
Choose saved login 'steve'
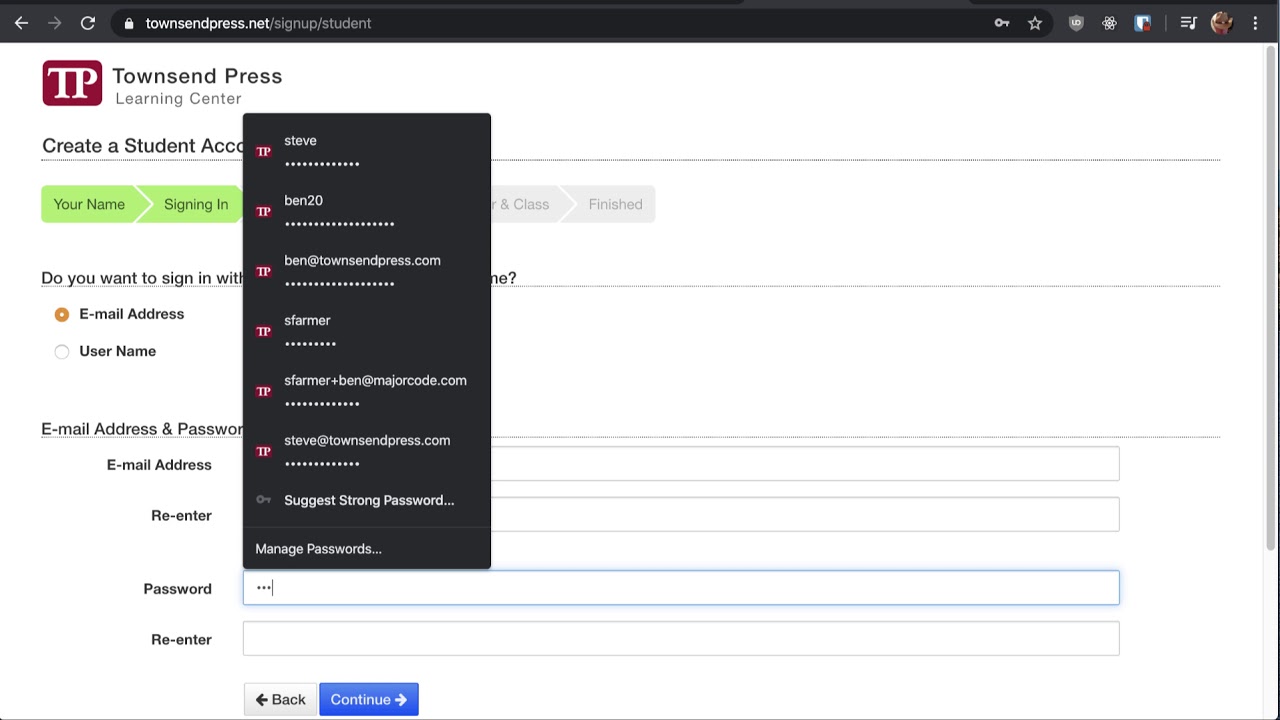coord(367,151)
